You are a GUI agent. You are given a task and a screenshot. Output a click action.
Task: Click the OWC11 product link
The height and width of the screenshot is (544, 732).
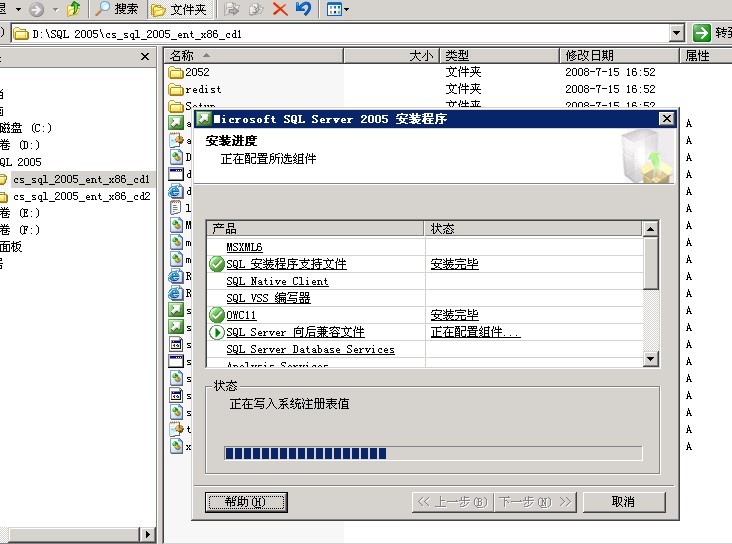coord(241,315)
